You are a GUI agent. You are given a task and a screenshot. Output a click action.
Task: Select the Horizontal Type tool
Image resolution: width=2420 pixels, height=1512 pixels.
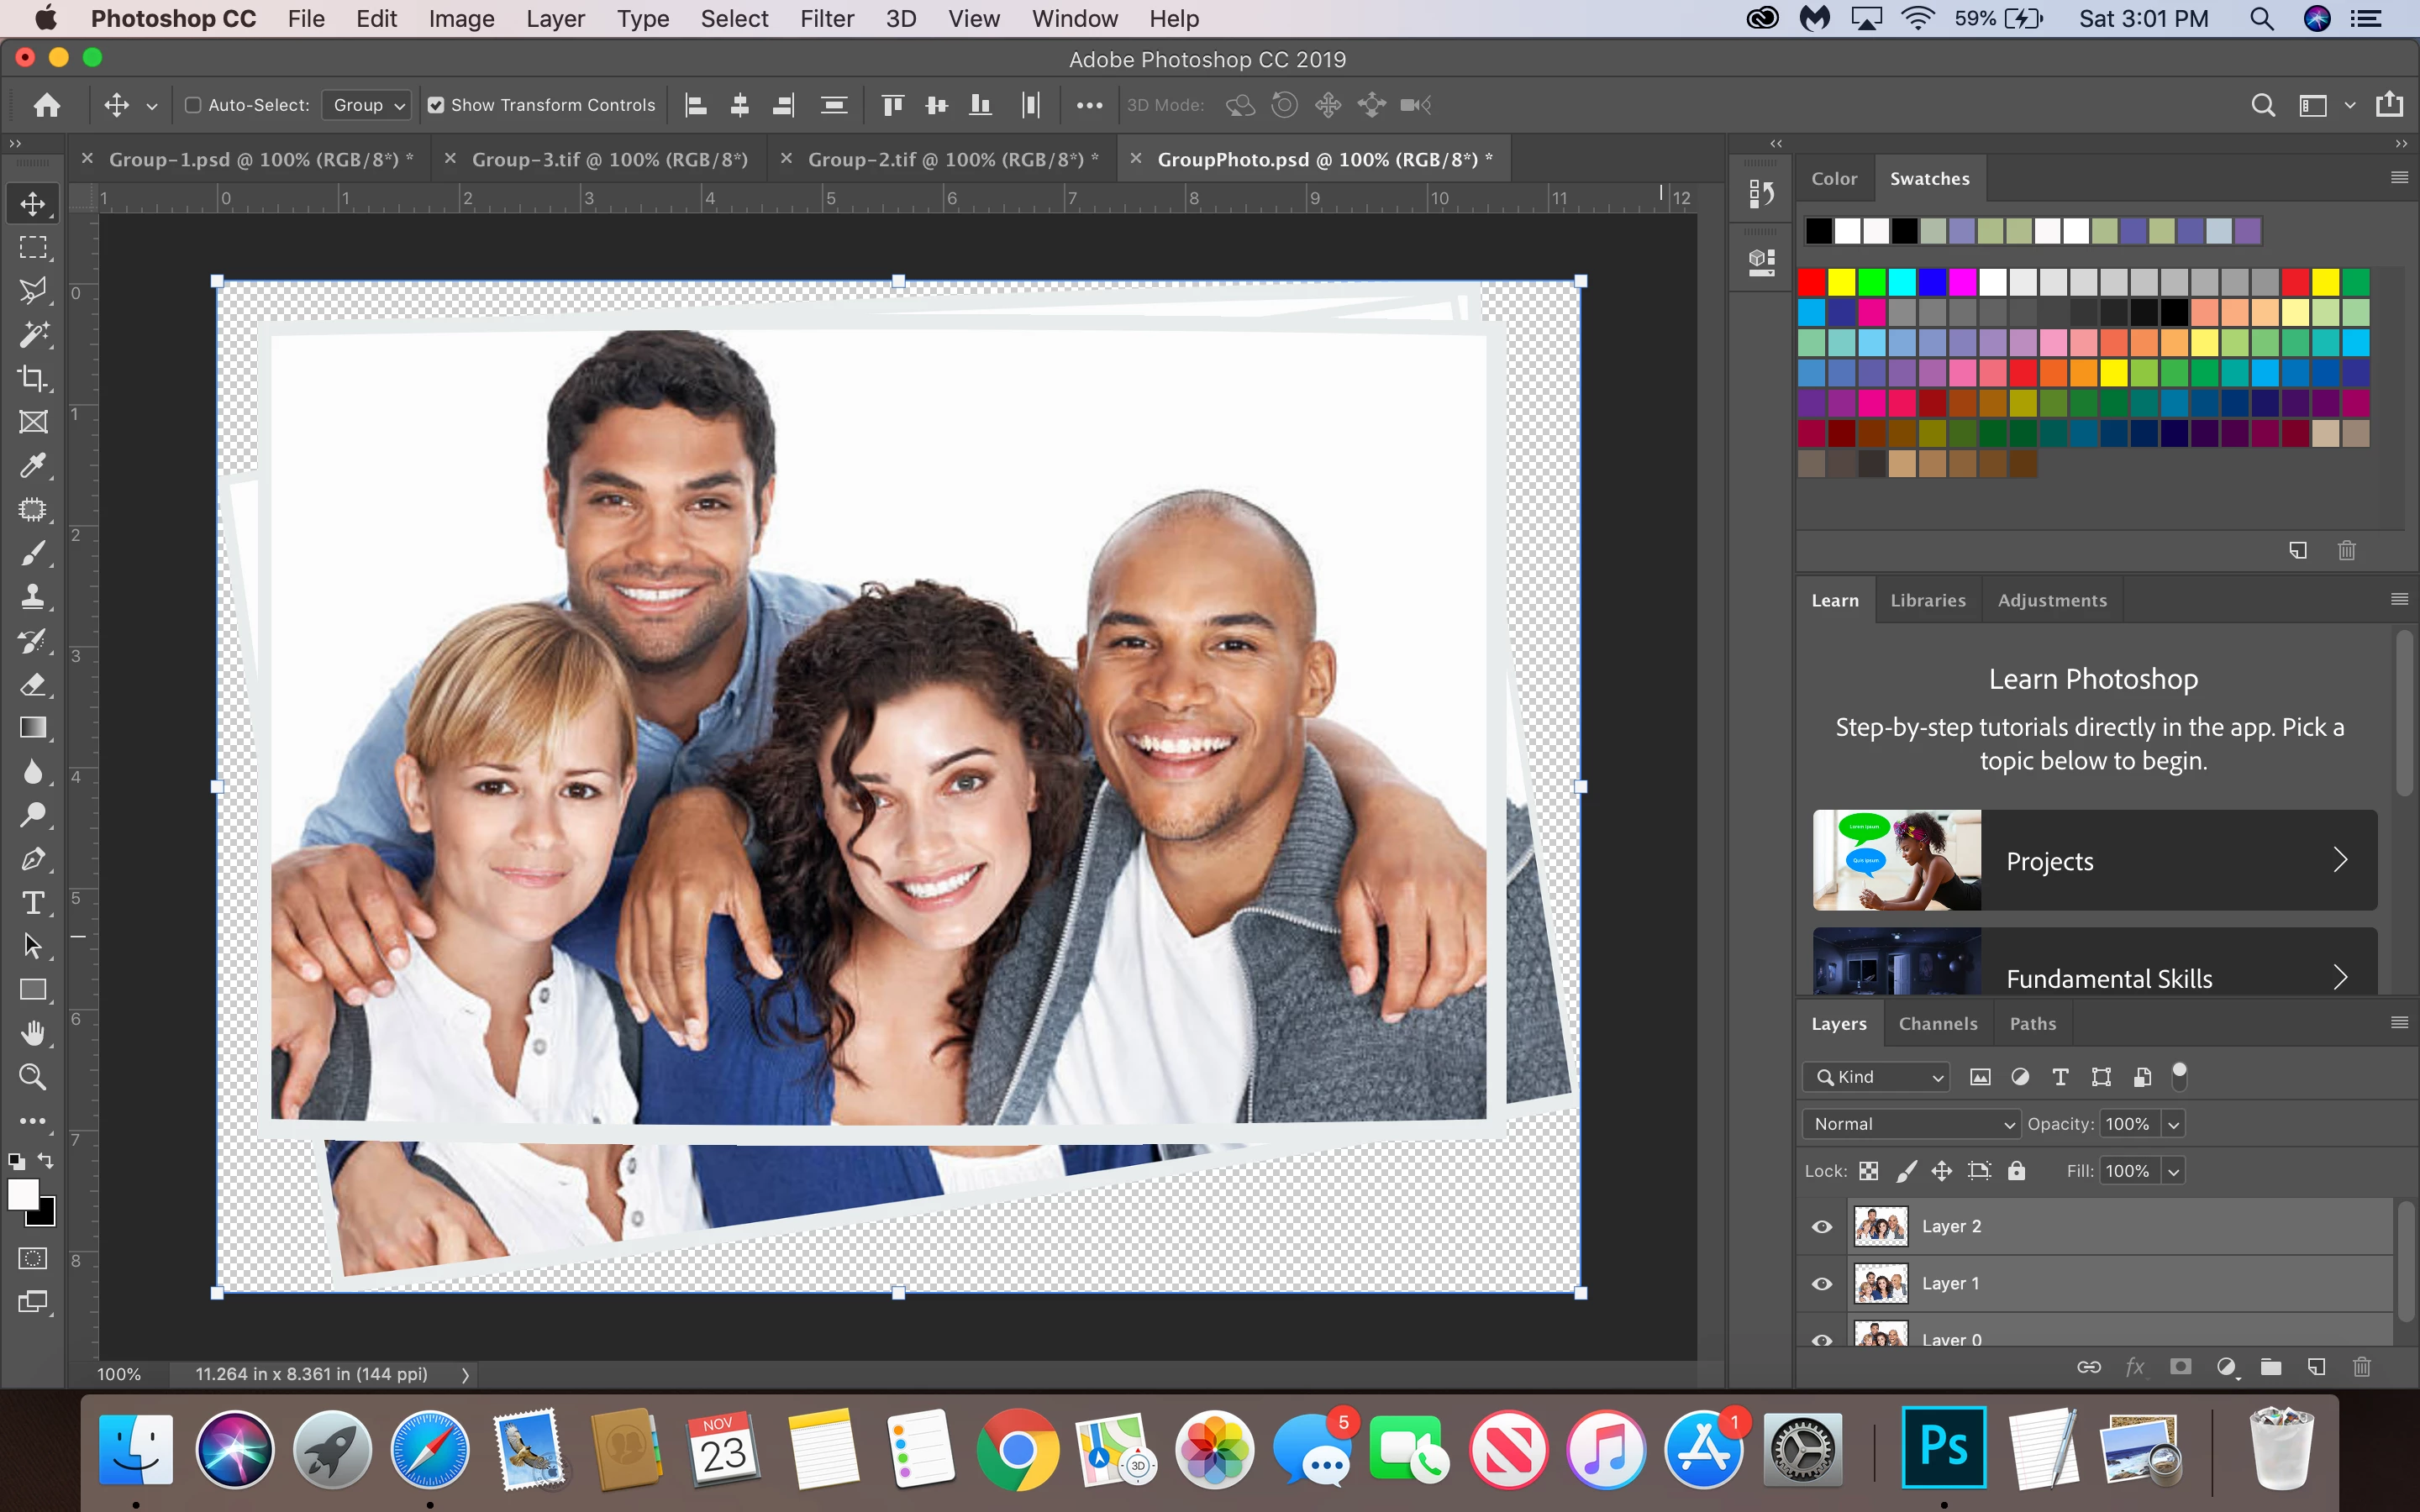pyautogui.click(x=33, y=903)
